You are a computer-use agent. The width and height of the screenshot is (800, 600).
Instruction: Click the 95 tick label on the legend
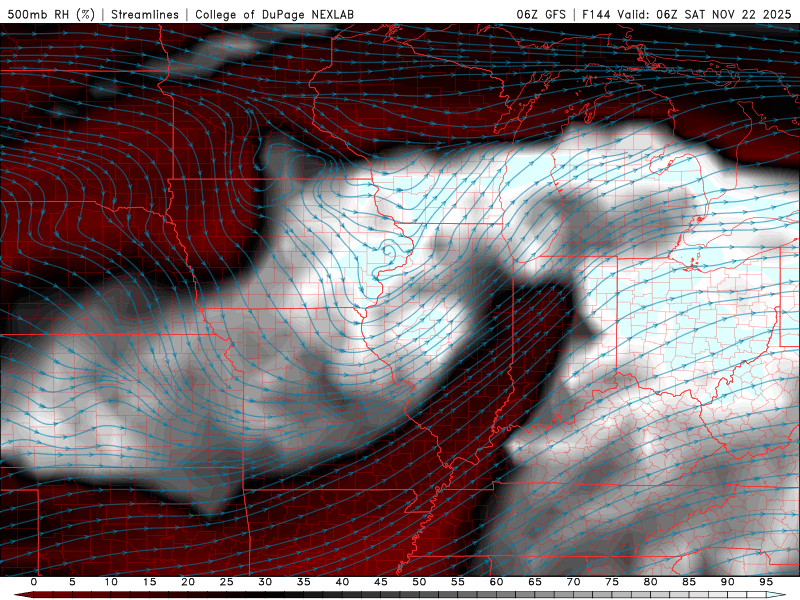766,582
